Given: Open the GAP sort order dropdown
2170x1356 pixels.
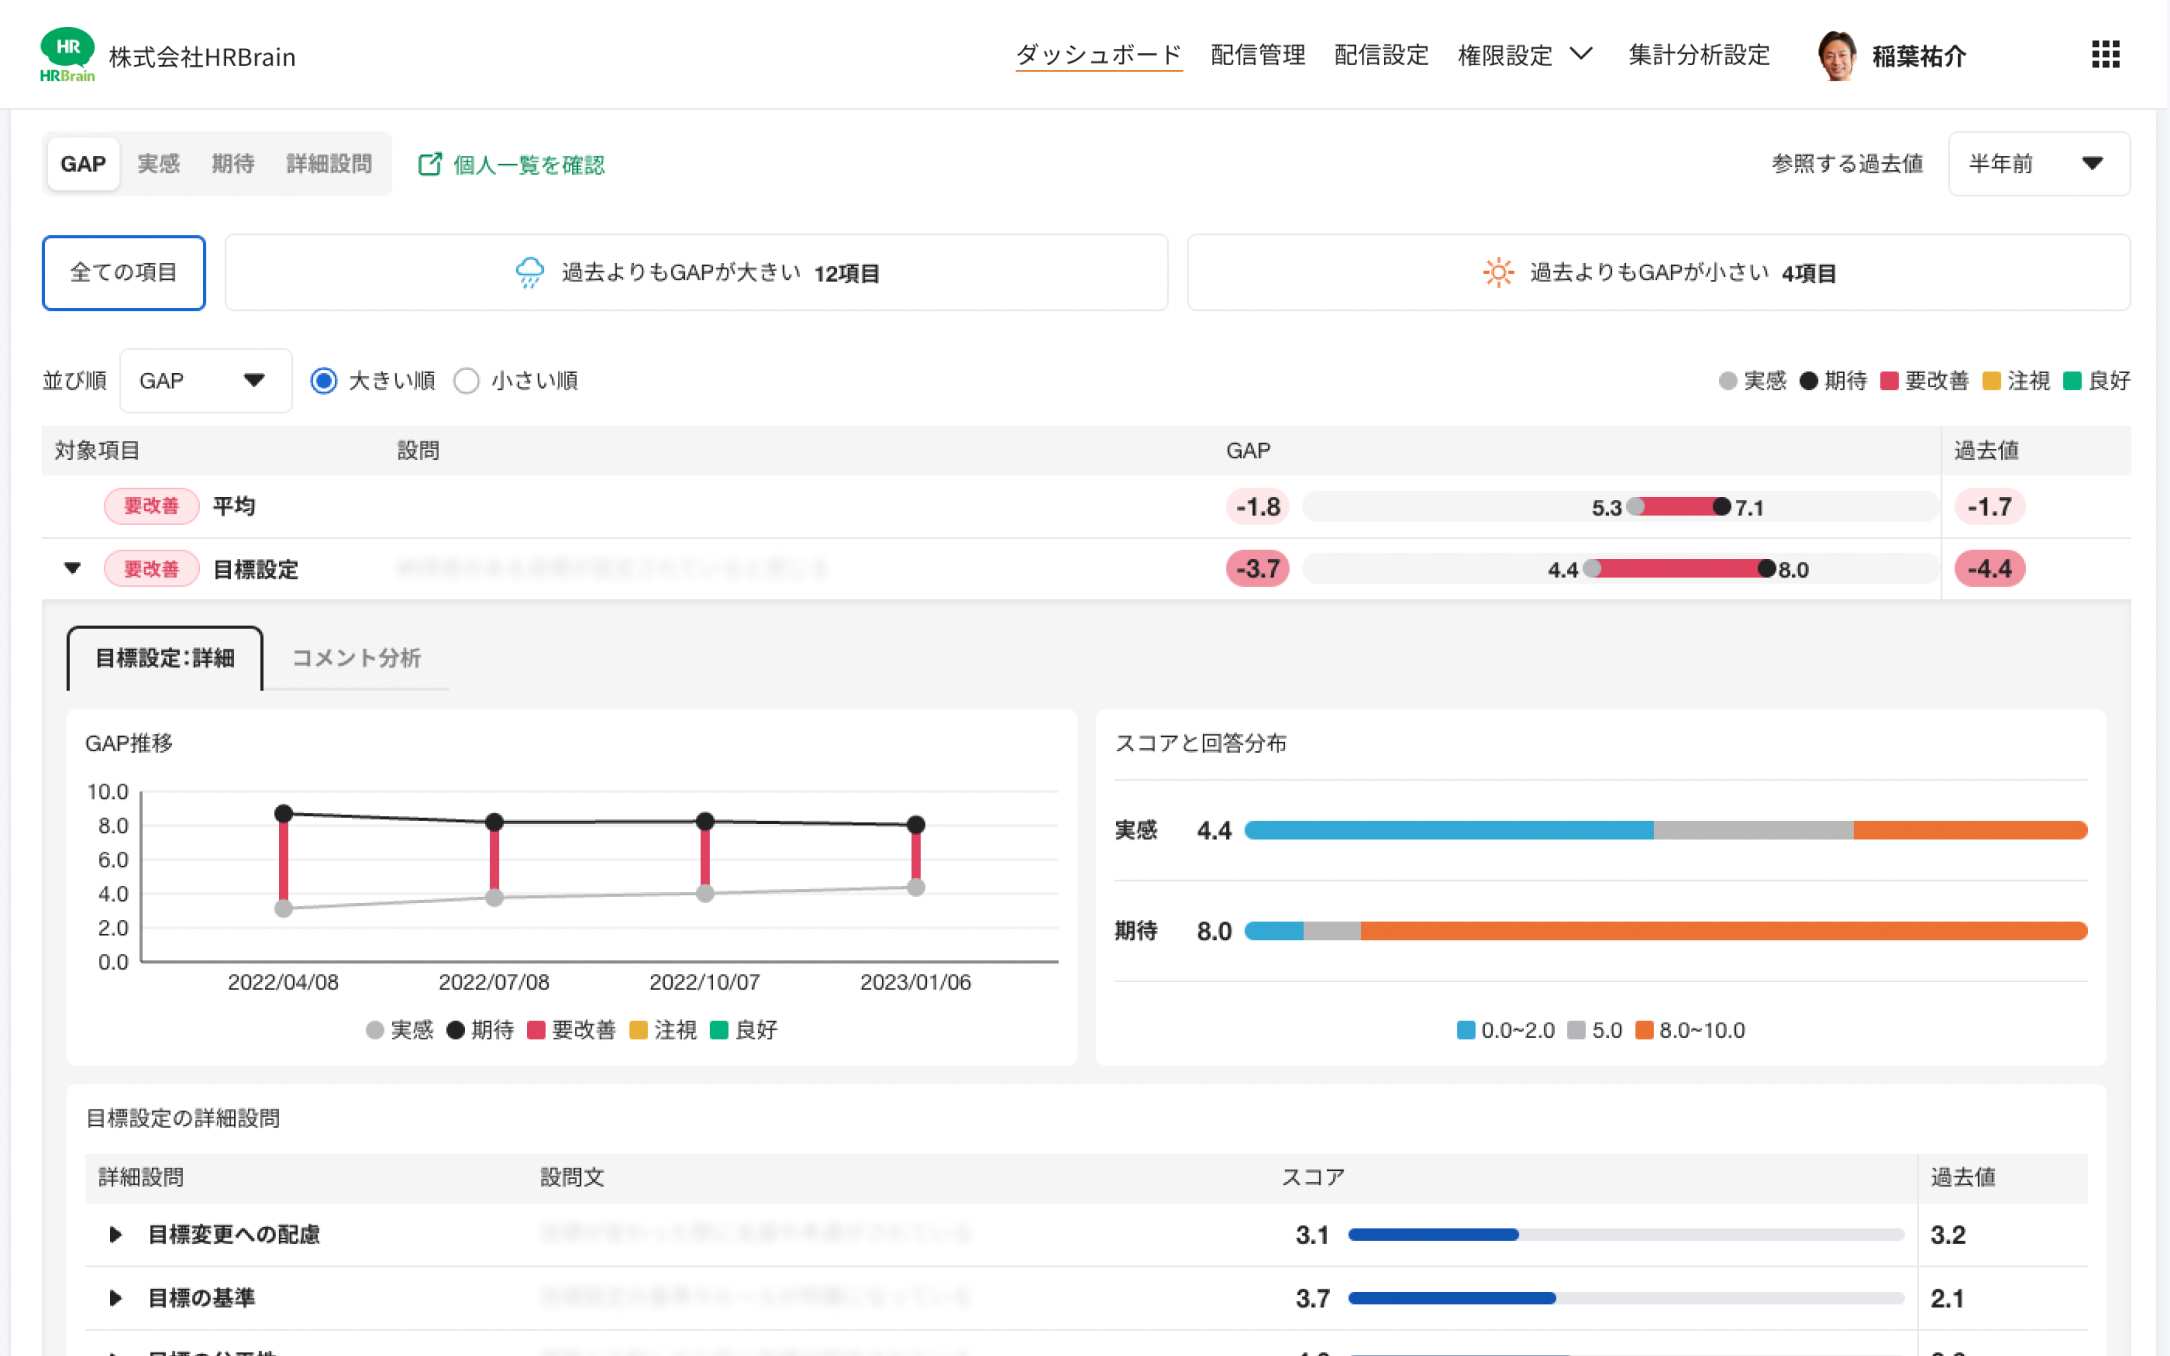Looking at the screenshot, I should click(x=204, y=381).
